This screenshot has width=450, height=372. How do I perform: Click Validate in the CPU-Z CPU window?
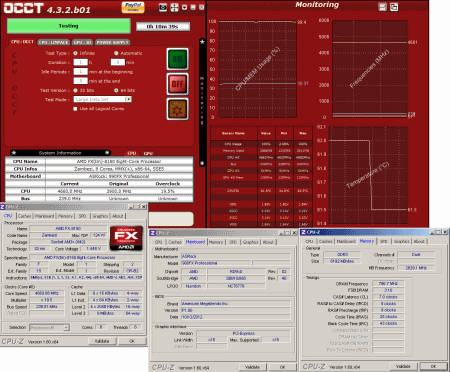tap(102, 341)
